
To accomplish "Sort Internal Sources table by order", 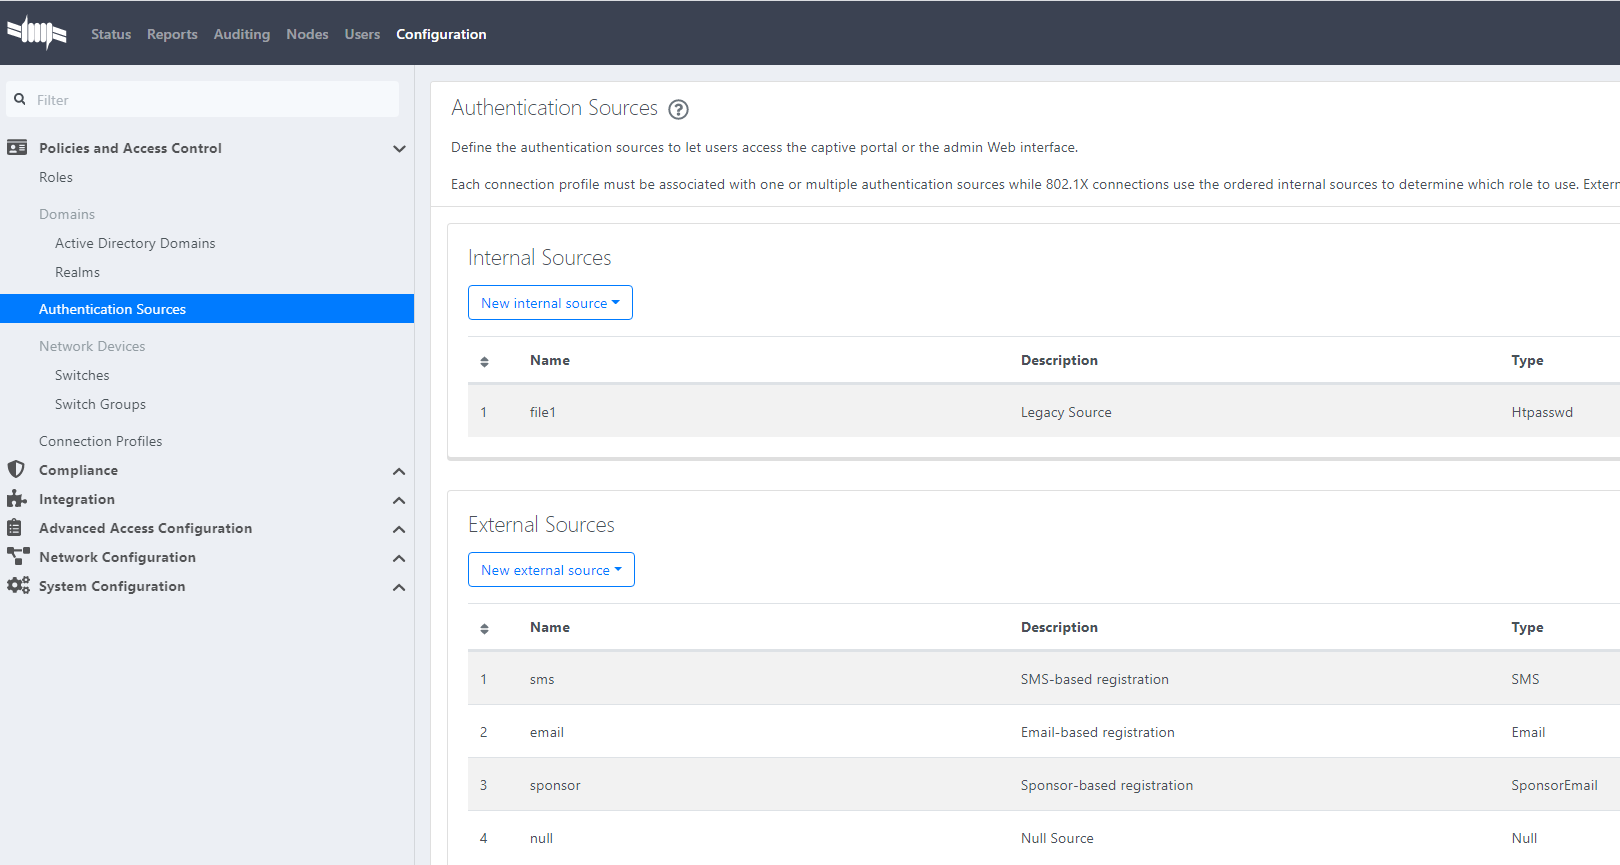I will [x=484, y=361].
